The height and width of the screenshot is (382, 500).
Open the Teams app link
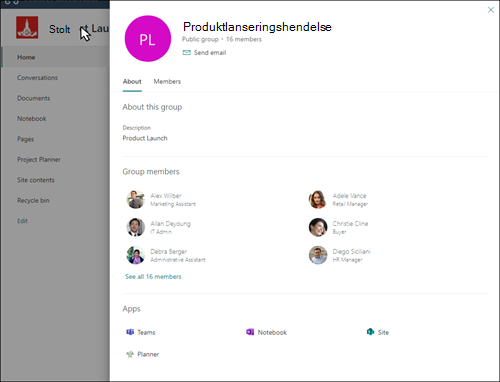146,332
